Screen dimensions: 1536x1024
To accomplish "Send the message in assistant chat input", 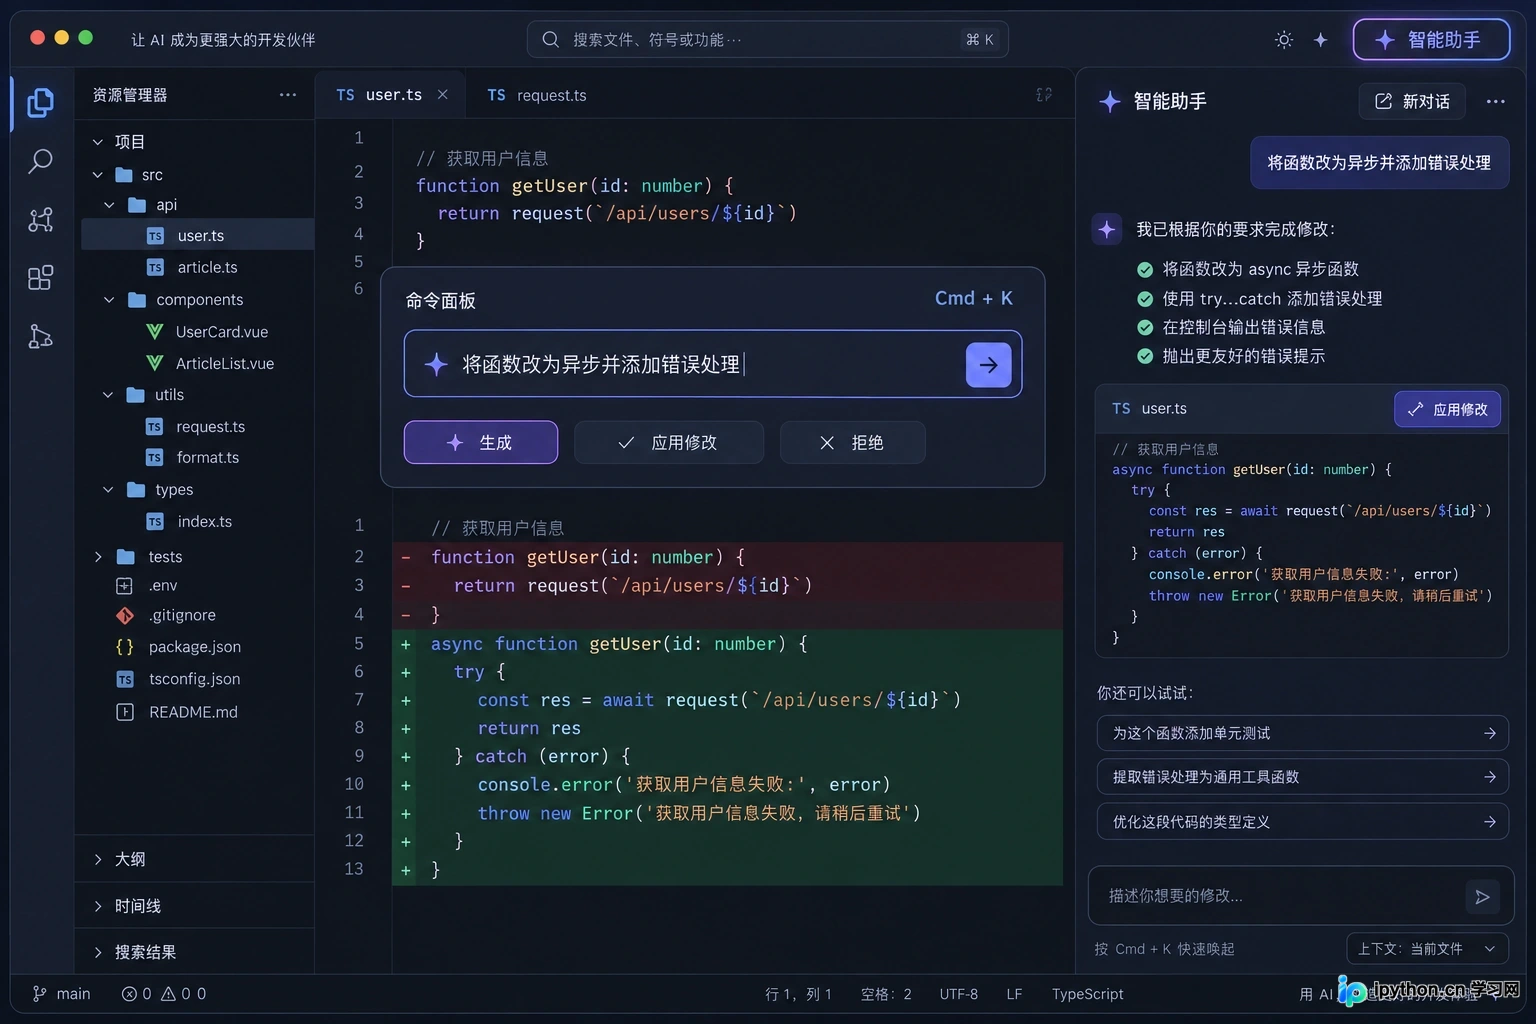I will coord(1482,897).
